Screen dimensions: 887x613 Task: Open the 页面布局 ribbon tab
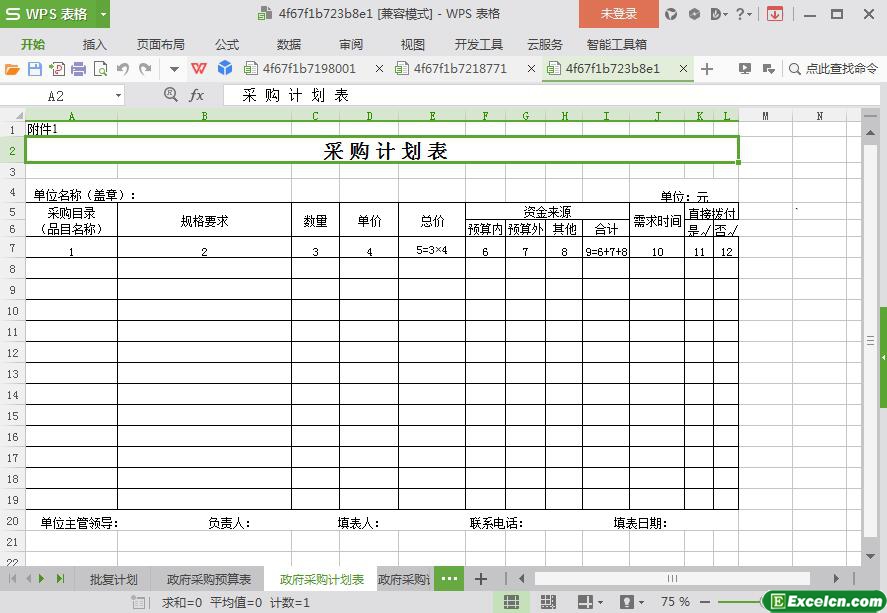click(161, 45)
